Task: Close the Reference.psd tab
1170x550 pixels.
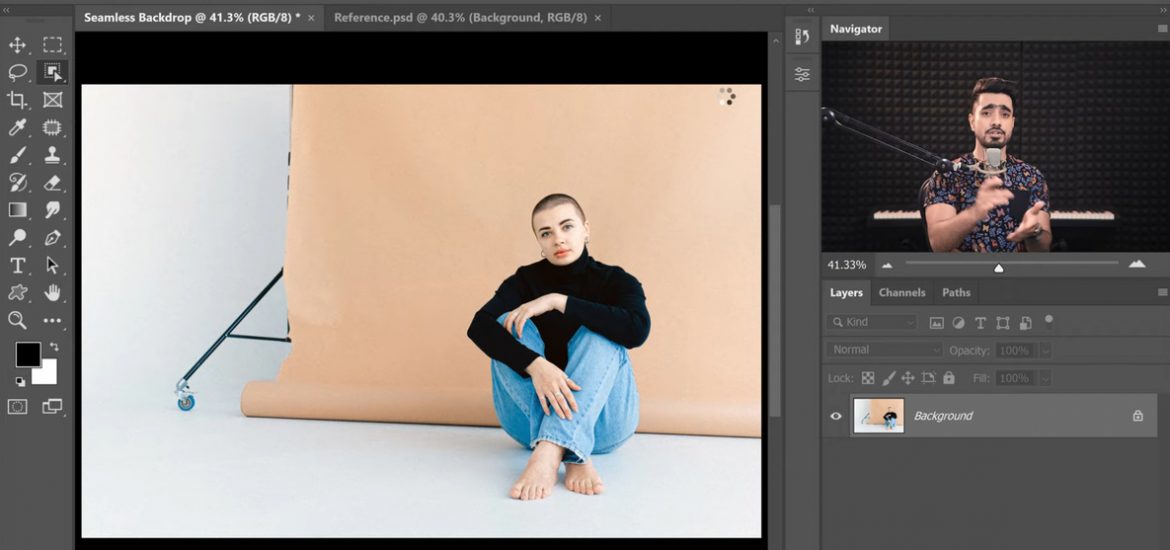Action: [598, 18]
